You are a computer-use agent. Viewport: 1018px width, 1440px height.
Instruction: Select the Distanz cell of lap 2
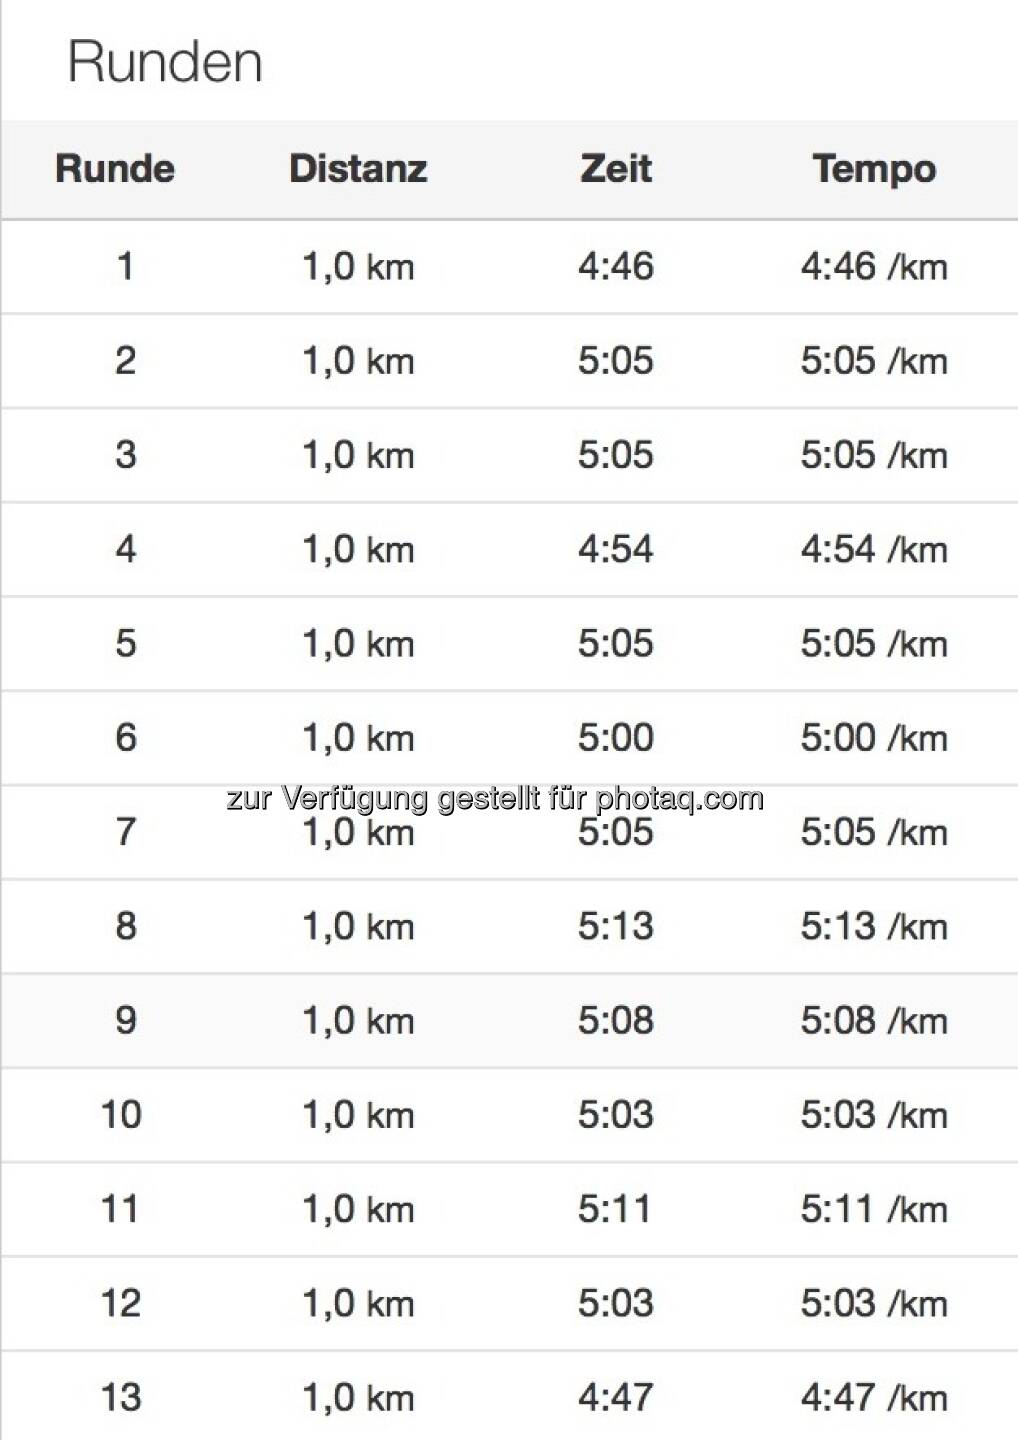358,361
